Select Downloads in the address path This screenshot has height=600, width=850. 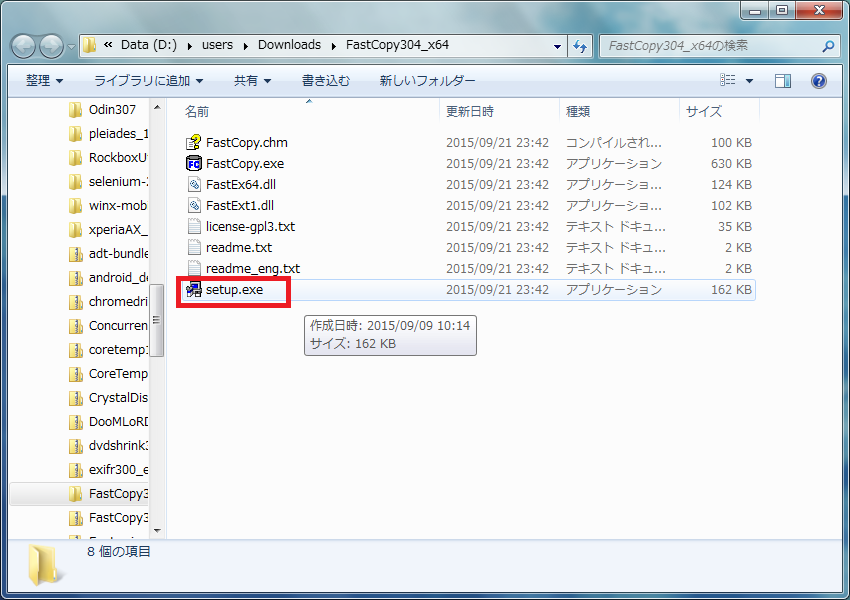click(x=289, y=44)
